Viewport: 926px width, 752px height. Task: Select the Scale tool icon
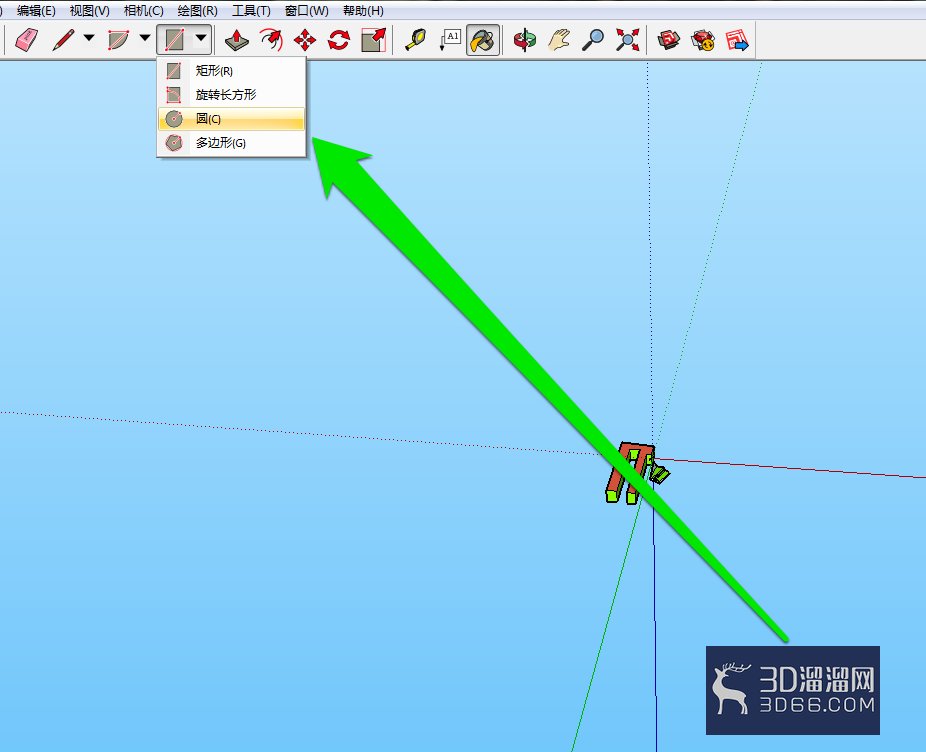point(373,40)
